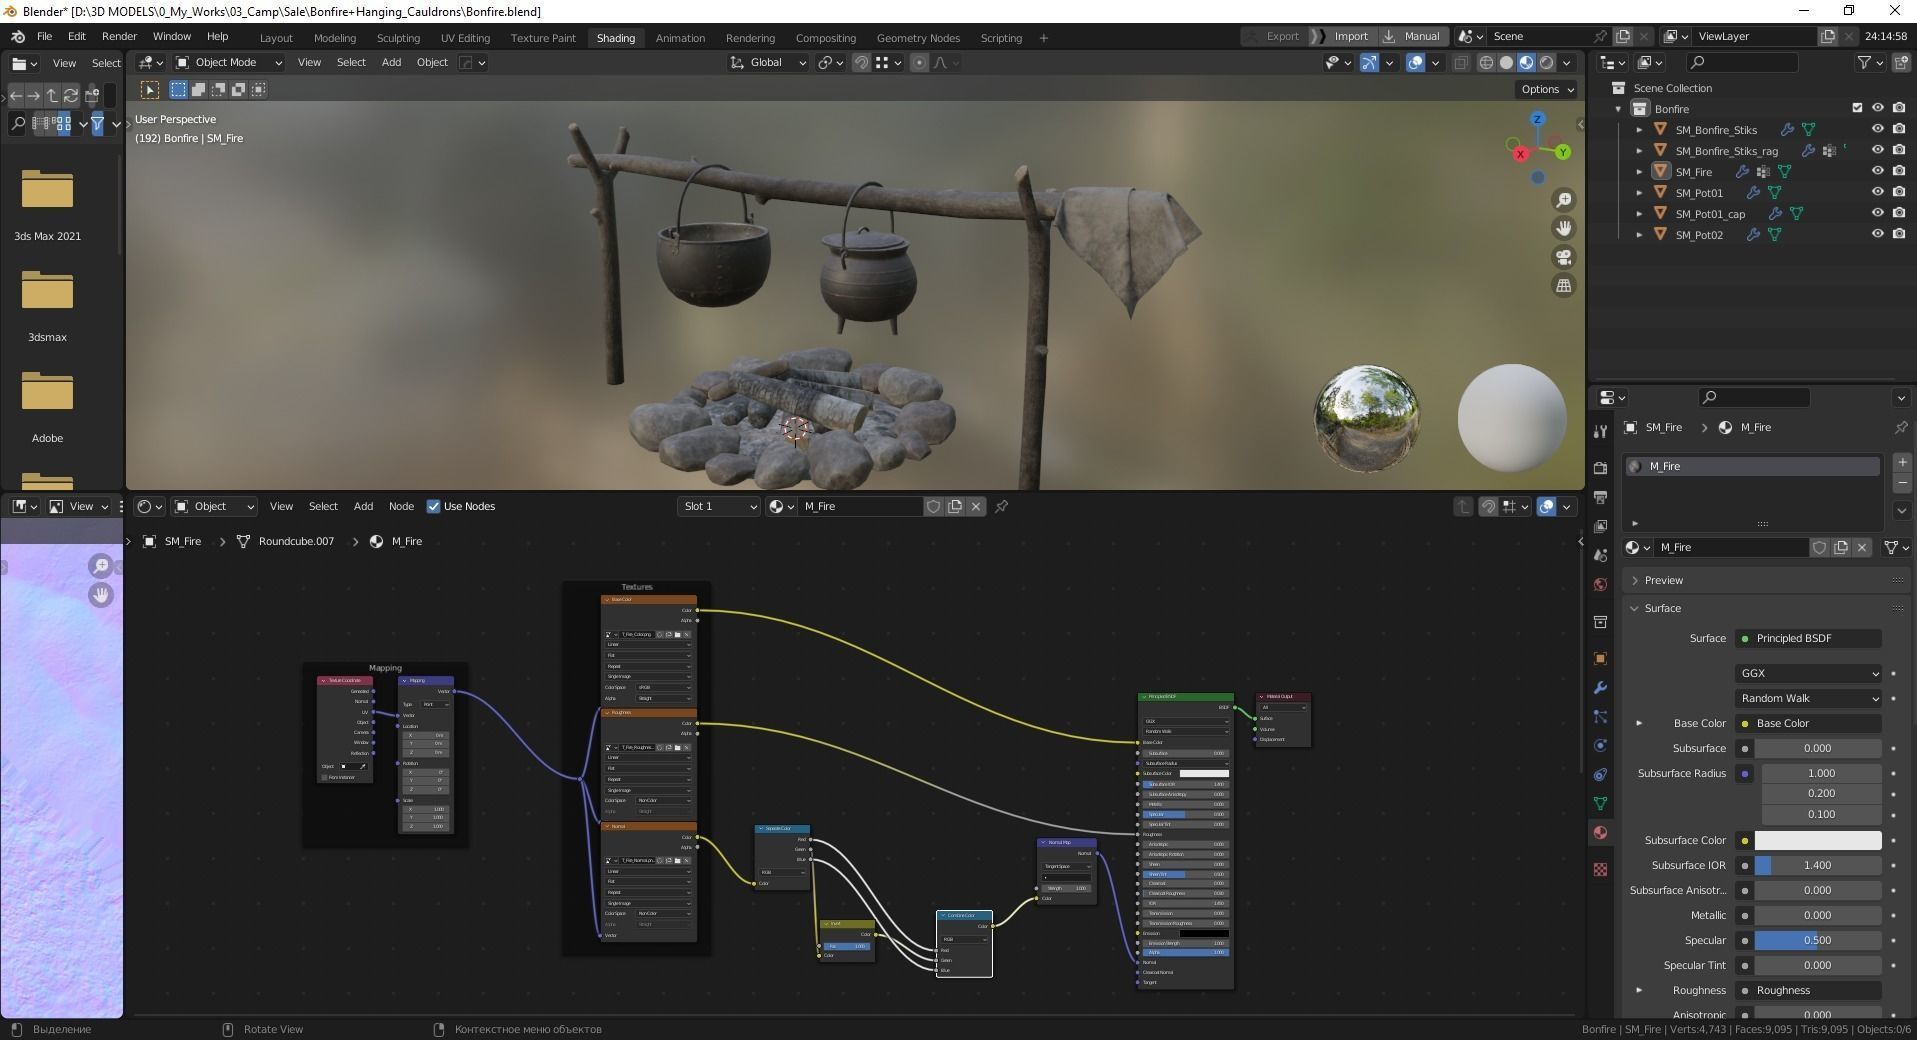Switch to the UV Editing workspace tab
Viewport: 1917px width, 1040px height.
[465, 38]
